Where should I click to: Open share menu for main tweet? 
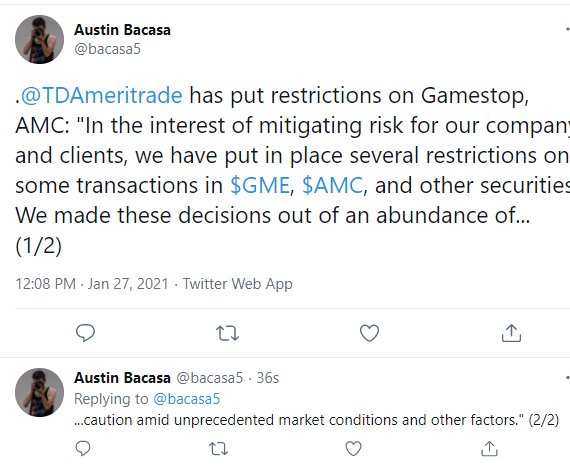tap(511, 333)
